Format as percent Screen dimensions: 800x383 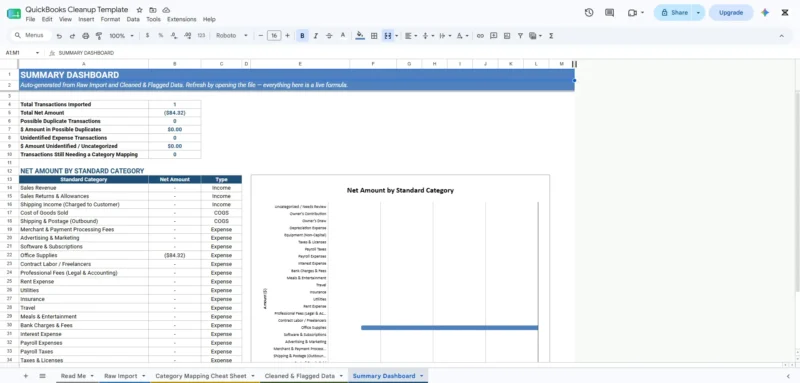pyautogui.click(x=161, y=36)
